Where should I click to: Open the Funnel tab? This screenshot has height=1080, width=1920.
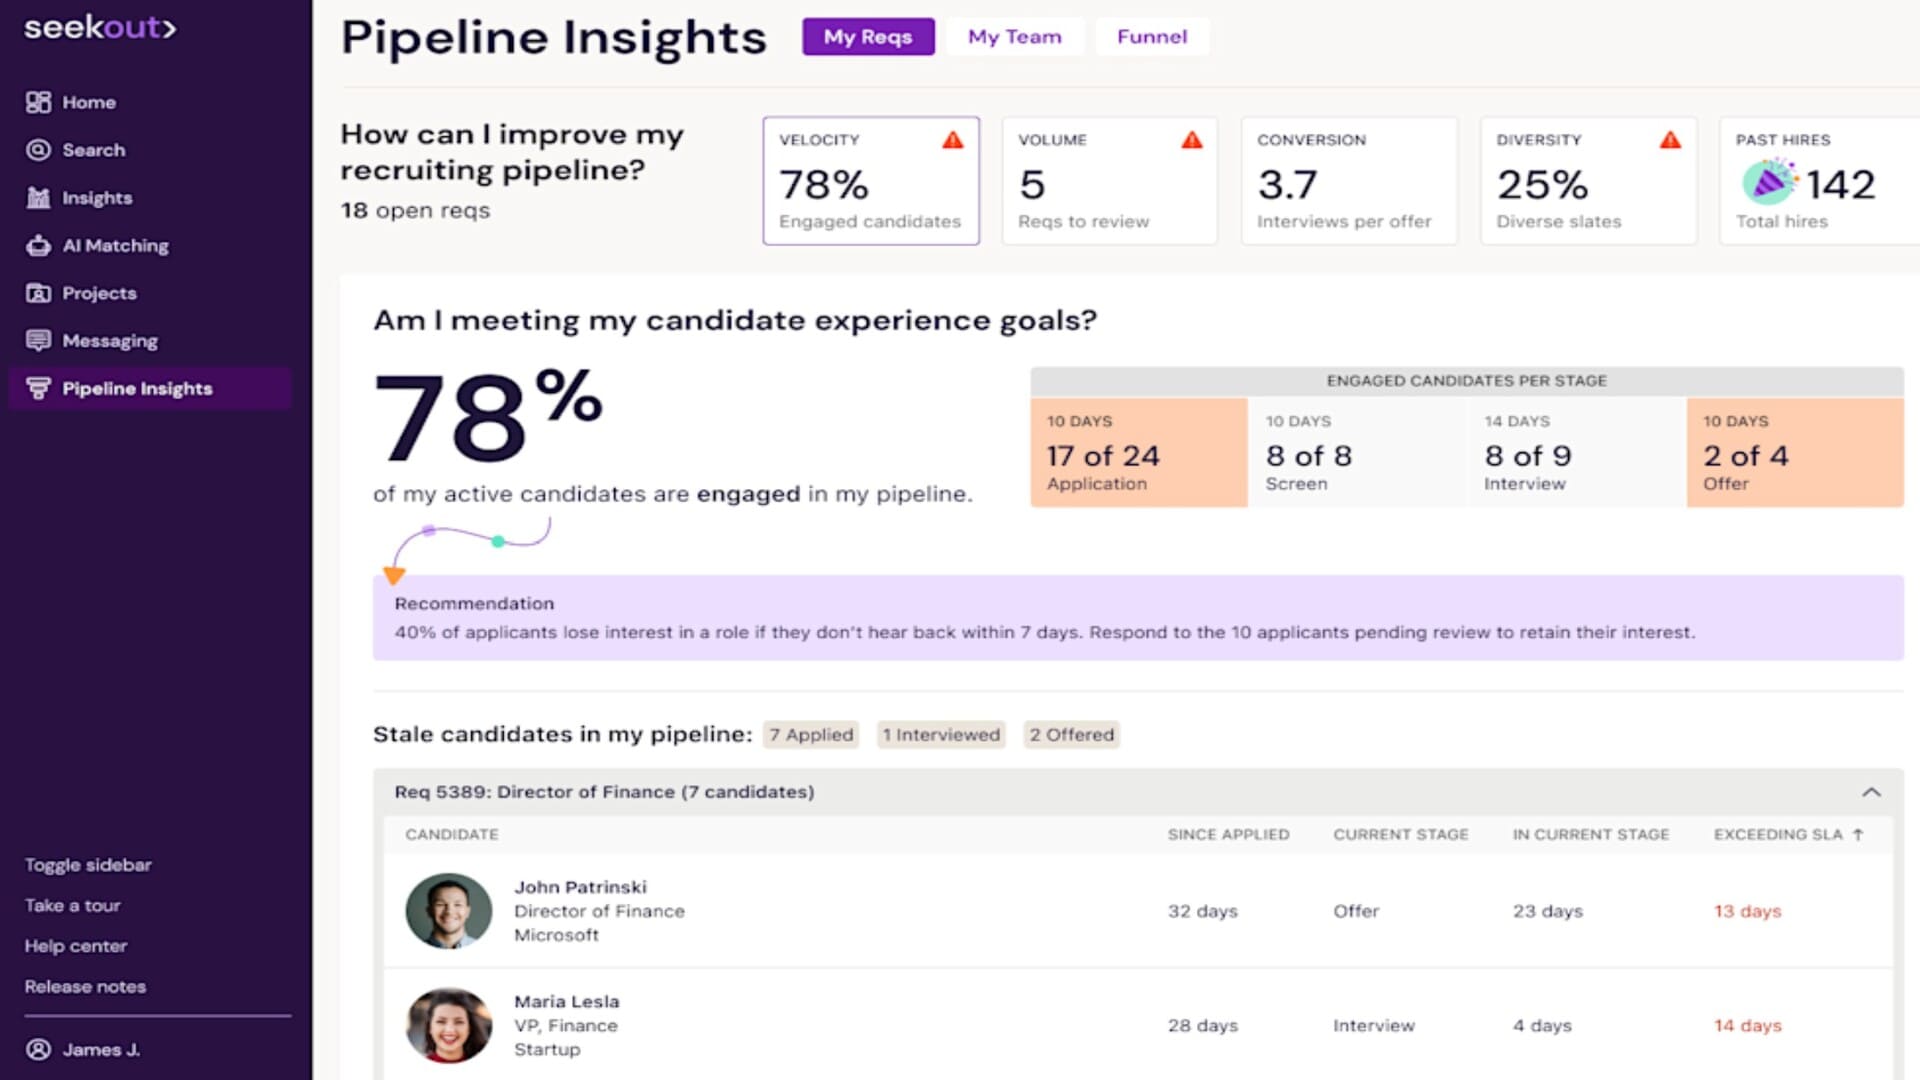(x=1152, y=37)
